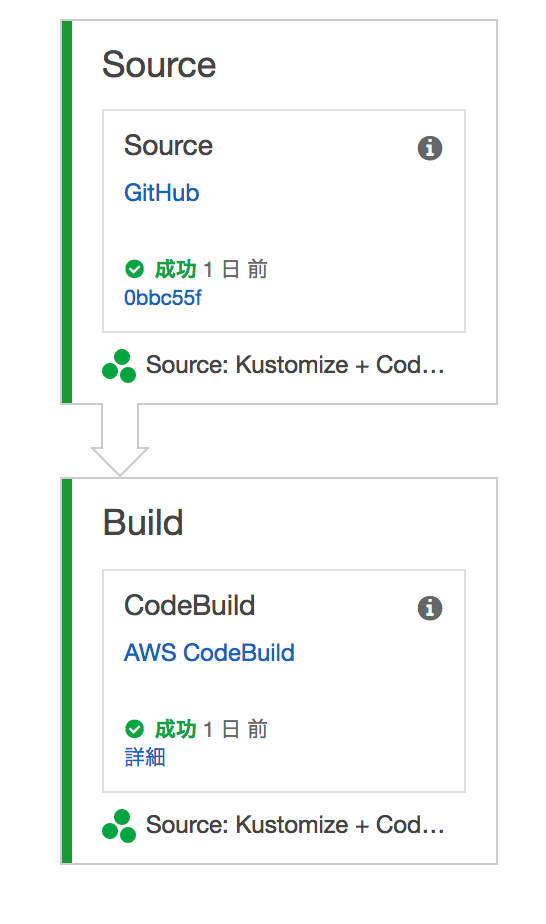Click the three-dot revision icon in the Source stage
This screenshot has height=924, width=546.
click(119, 366)
